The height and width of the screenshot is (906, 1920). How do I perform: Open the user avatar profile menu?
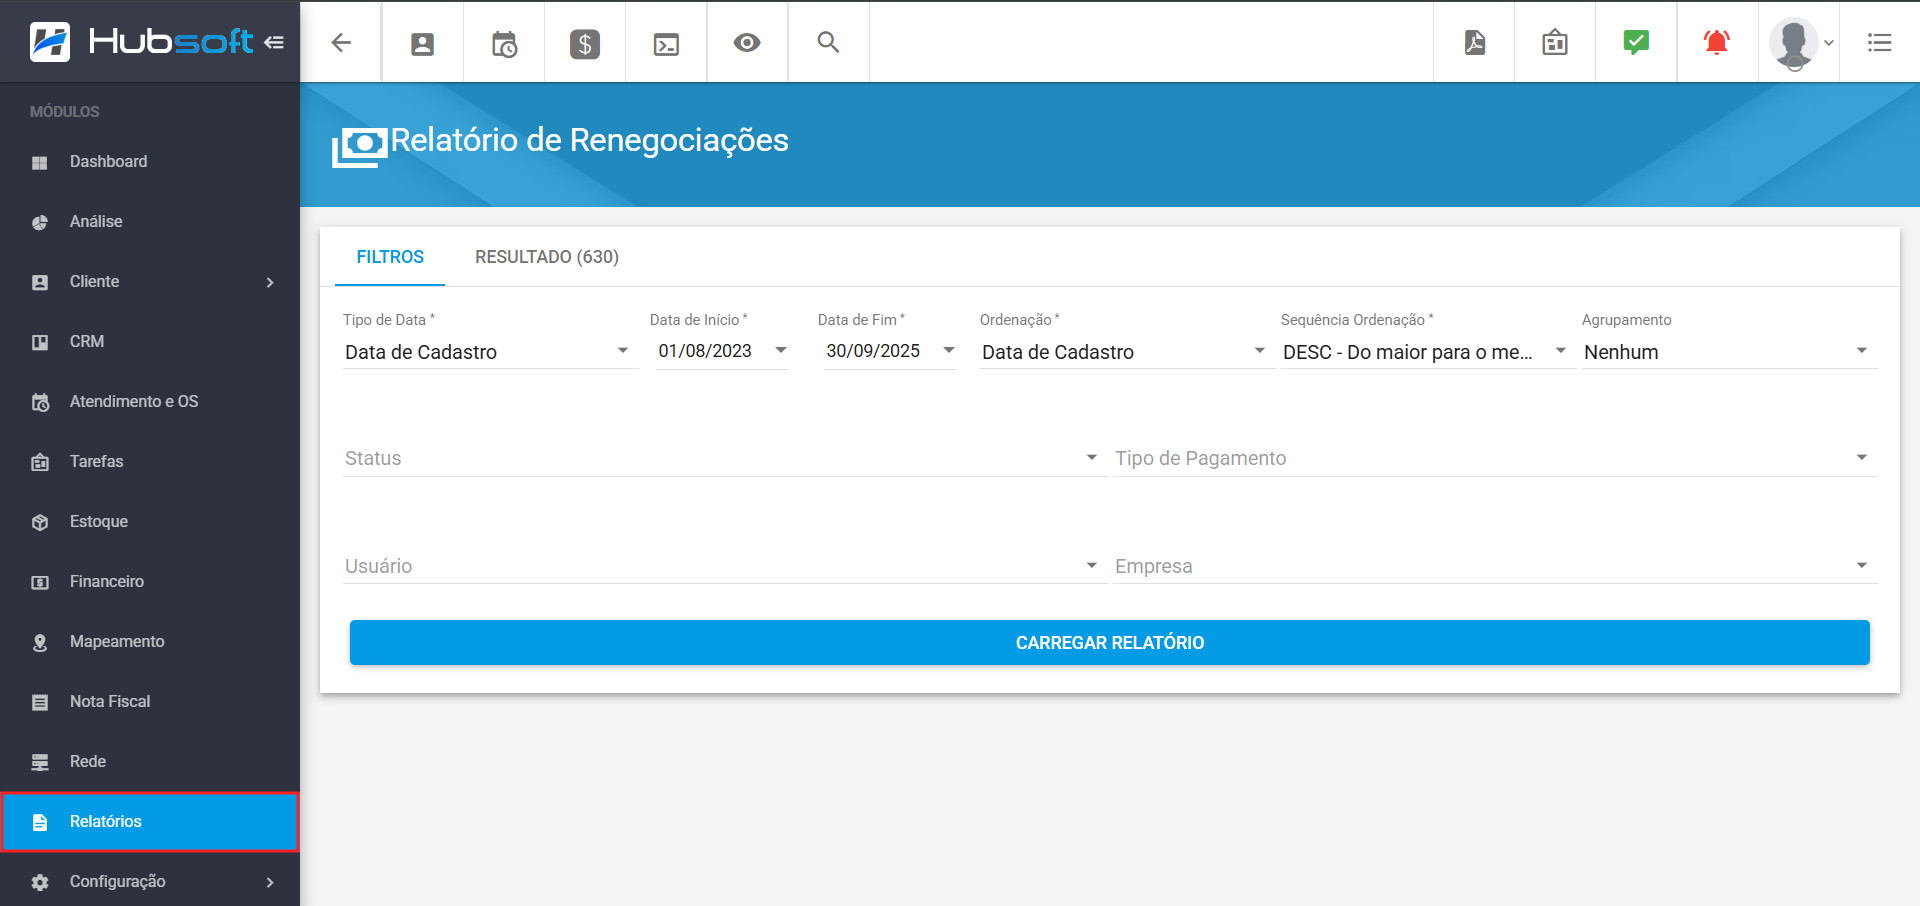1798,42
